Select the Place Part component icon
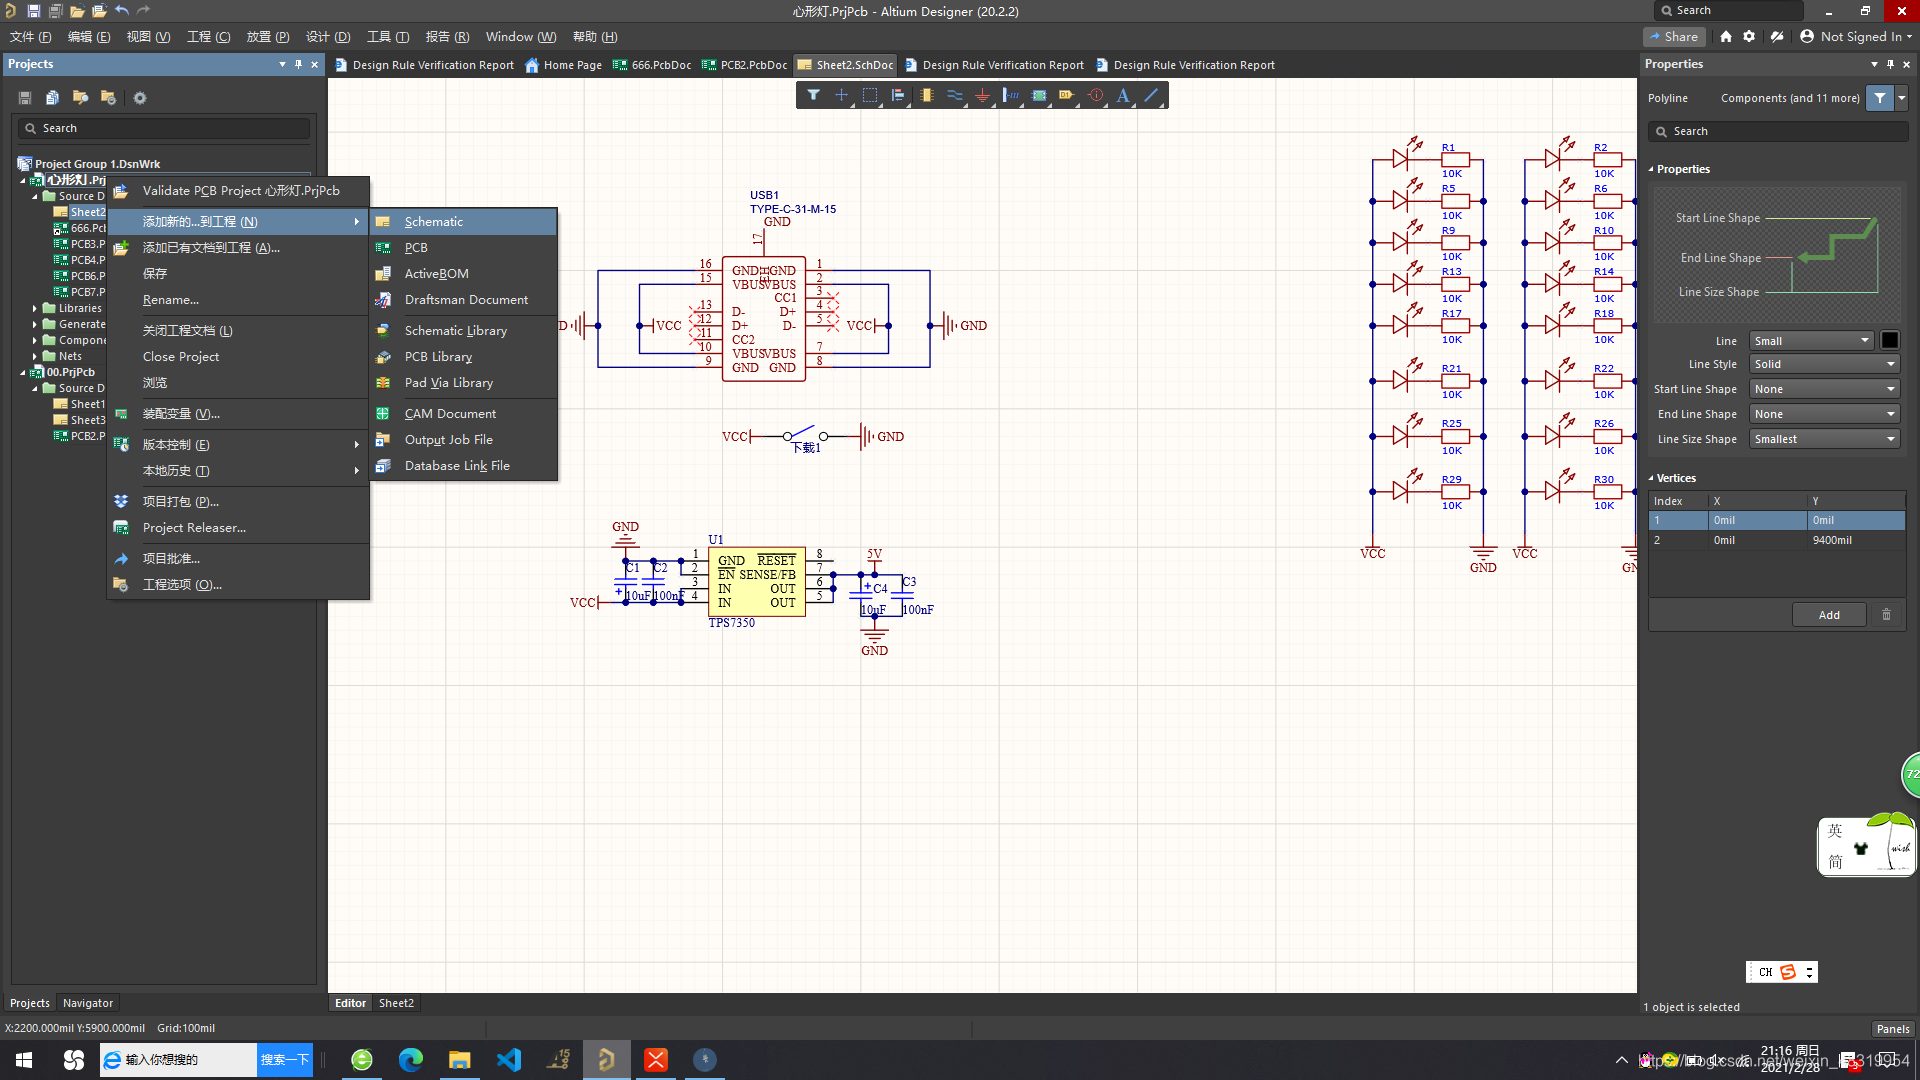The height and width of the screenshot is (1080, 1920). pos(927,95)
